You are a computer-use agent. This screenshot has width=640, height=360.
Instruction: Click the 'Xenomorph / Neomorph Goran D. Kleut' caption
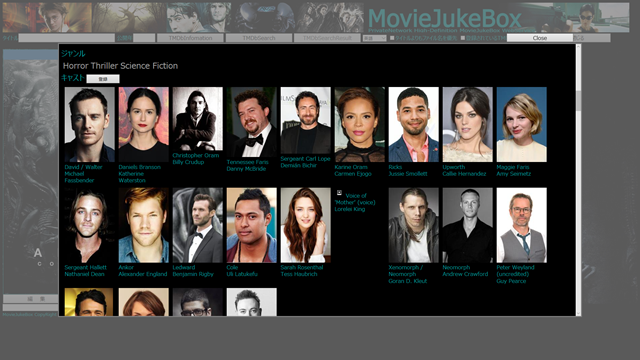coord(408,274)
